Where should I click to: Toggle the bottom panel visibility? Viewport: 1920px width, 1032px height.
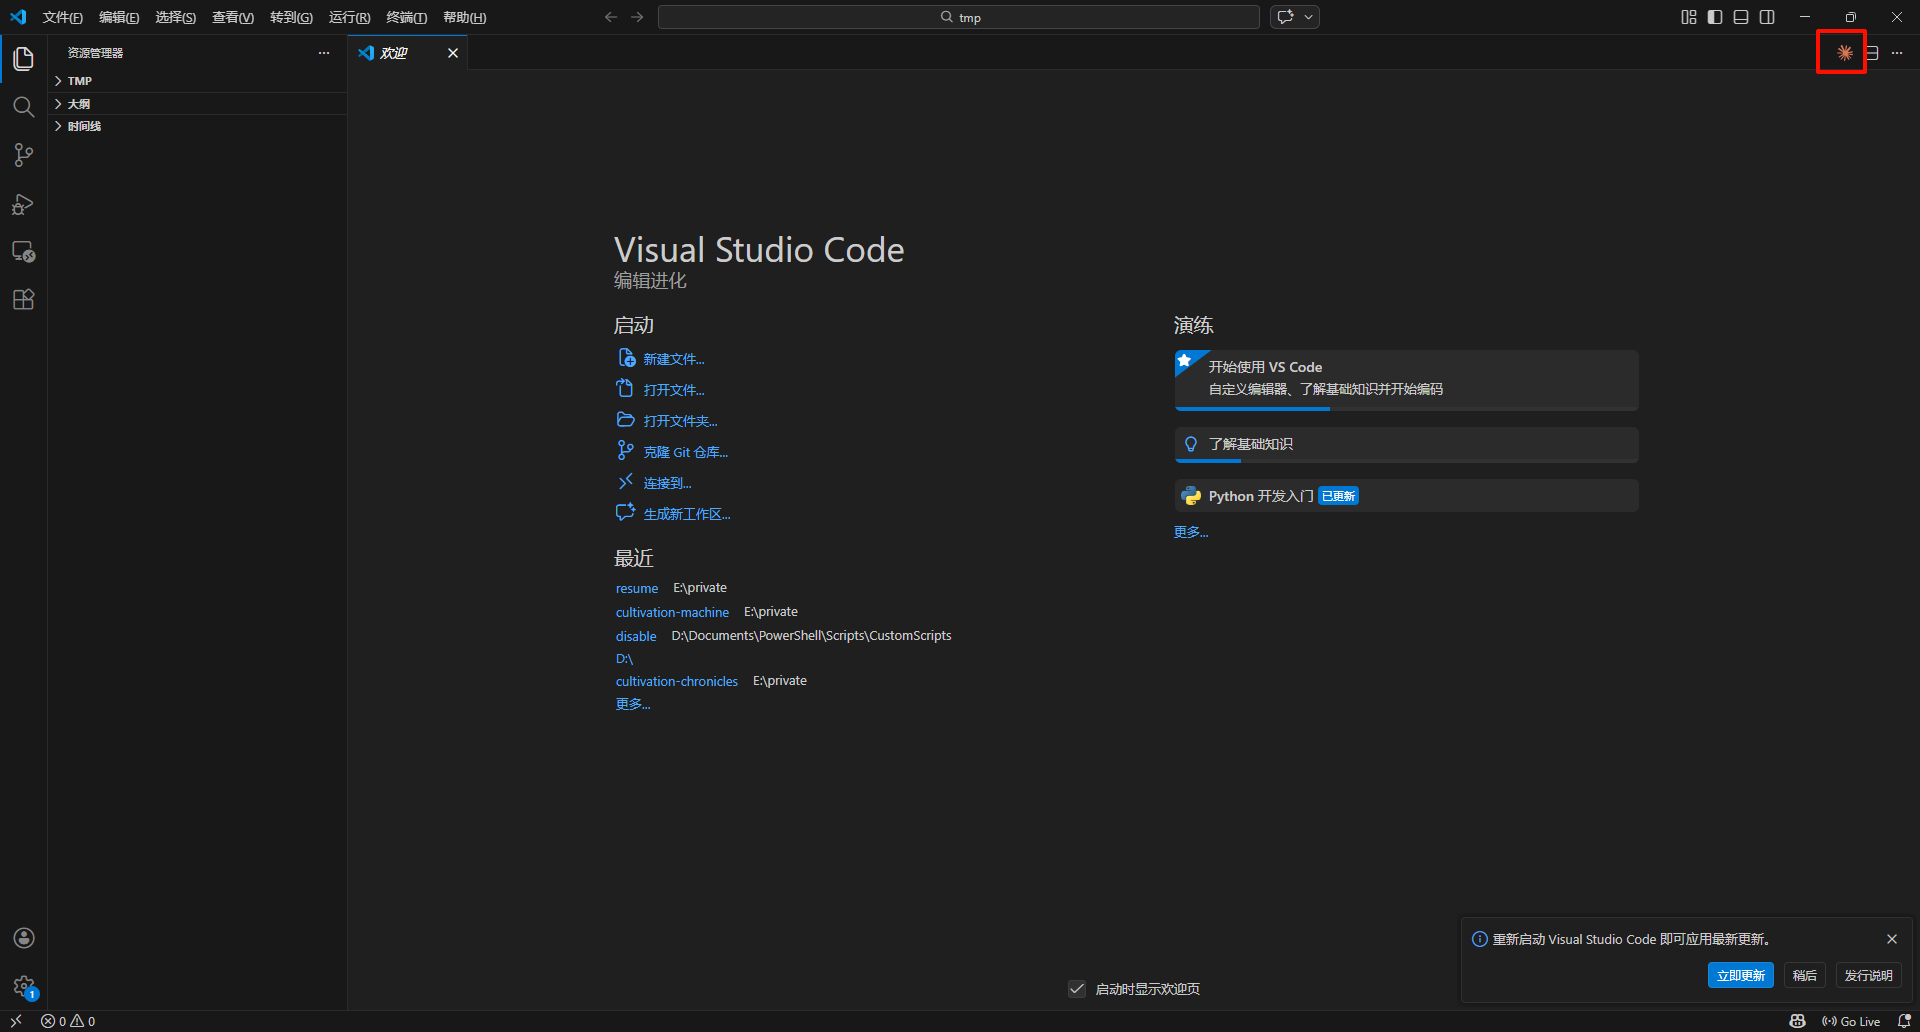[x=1741, y=17]
